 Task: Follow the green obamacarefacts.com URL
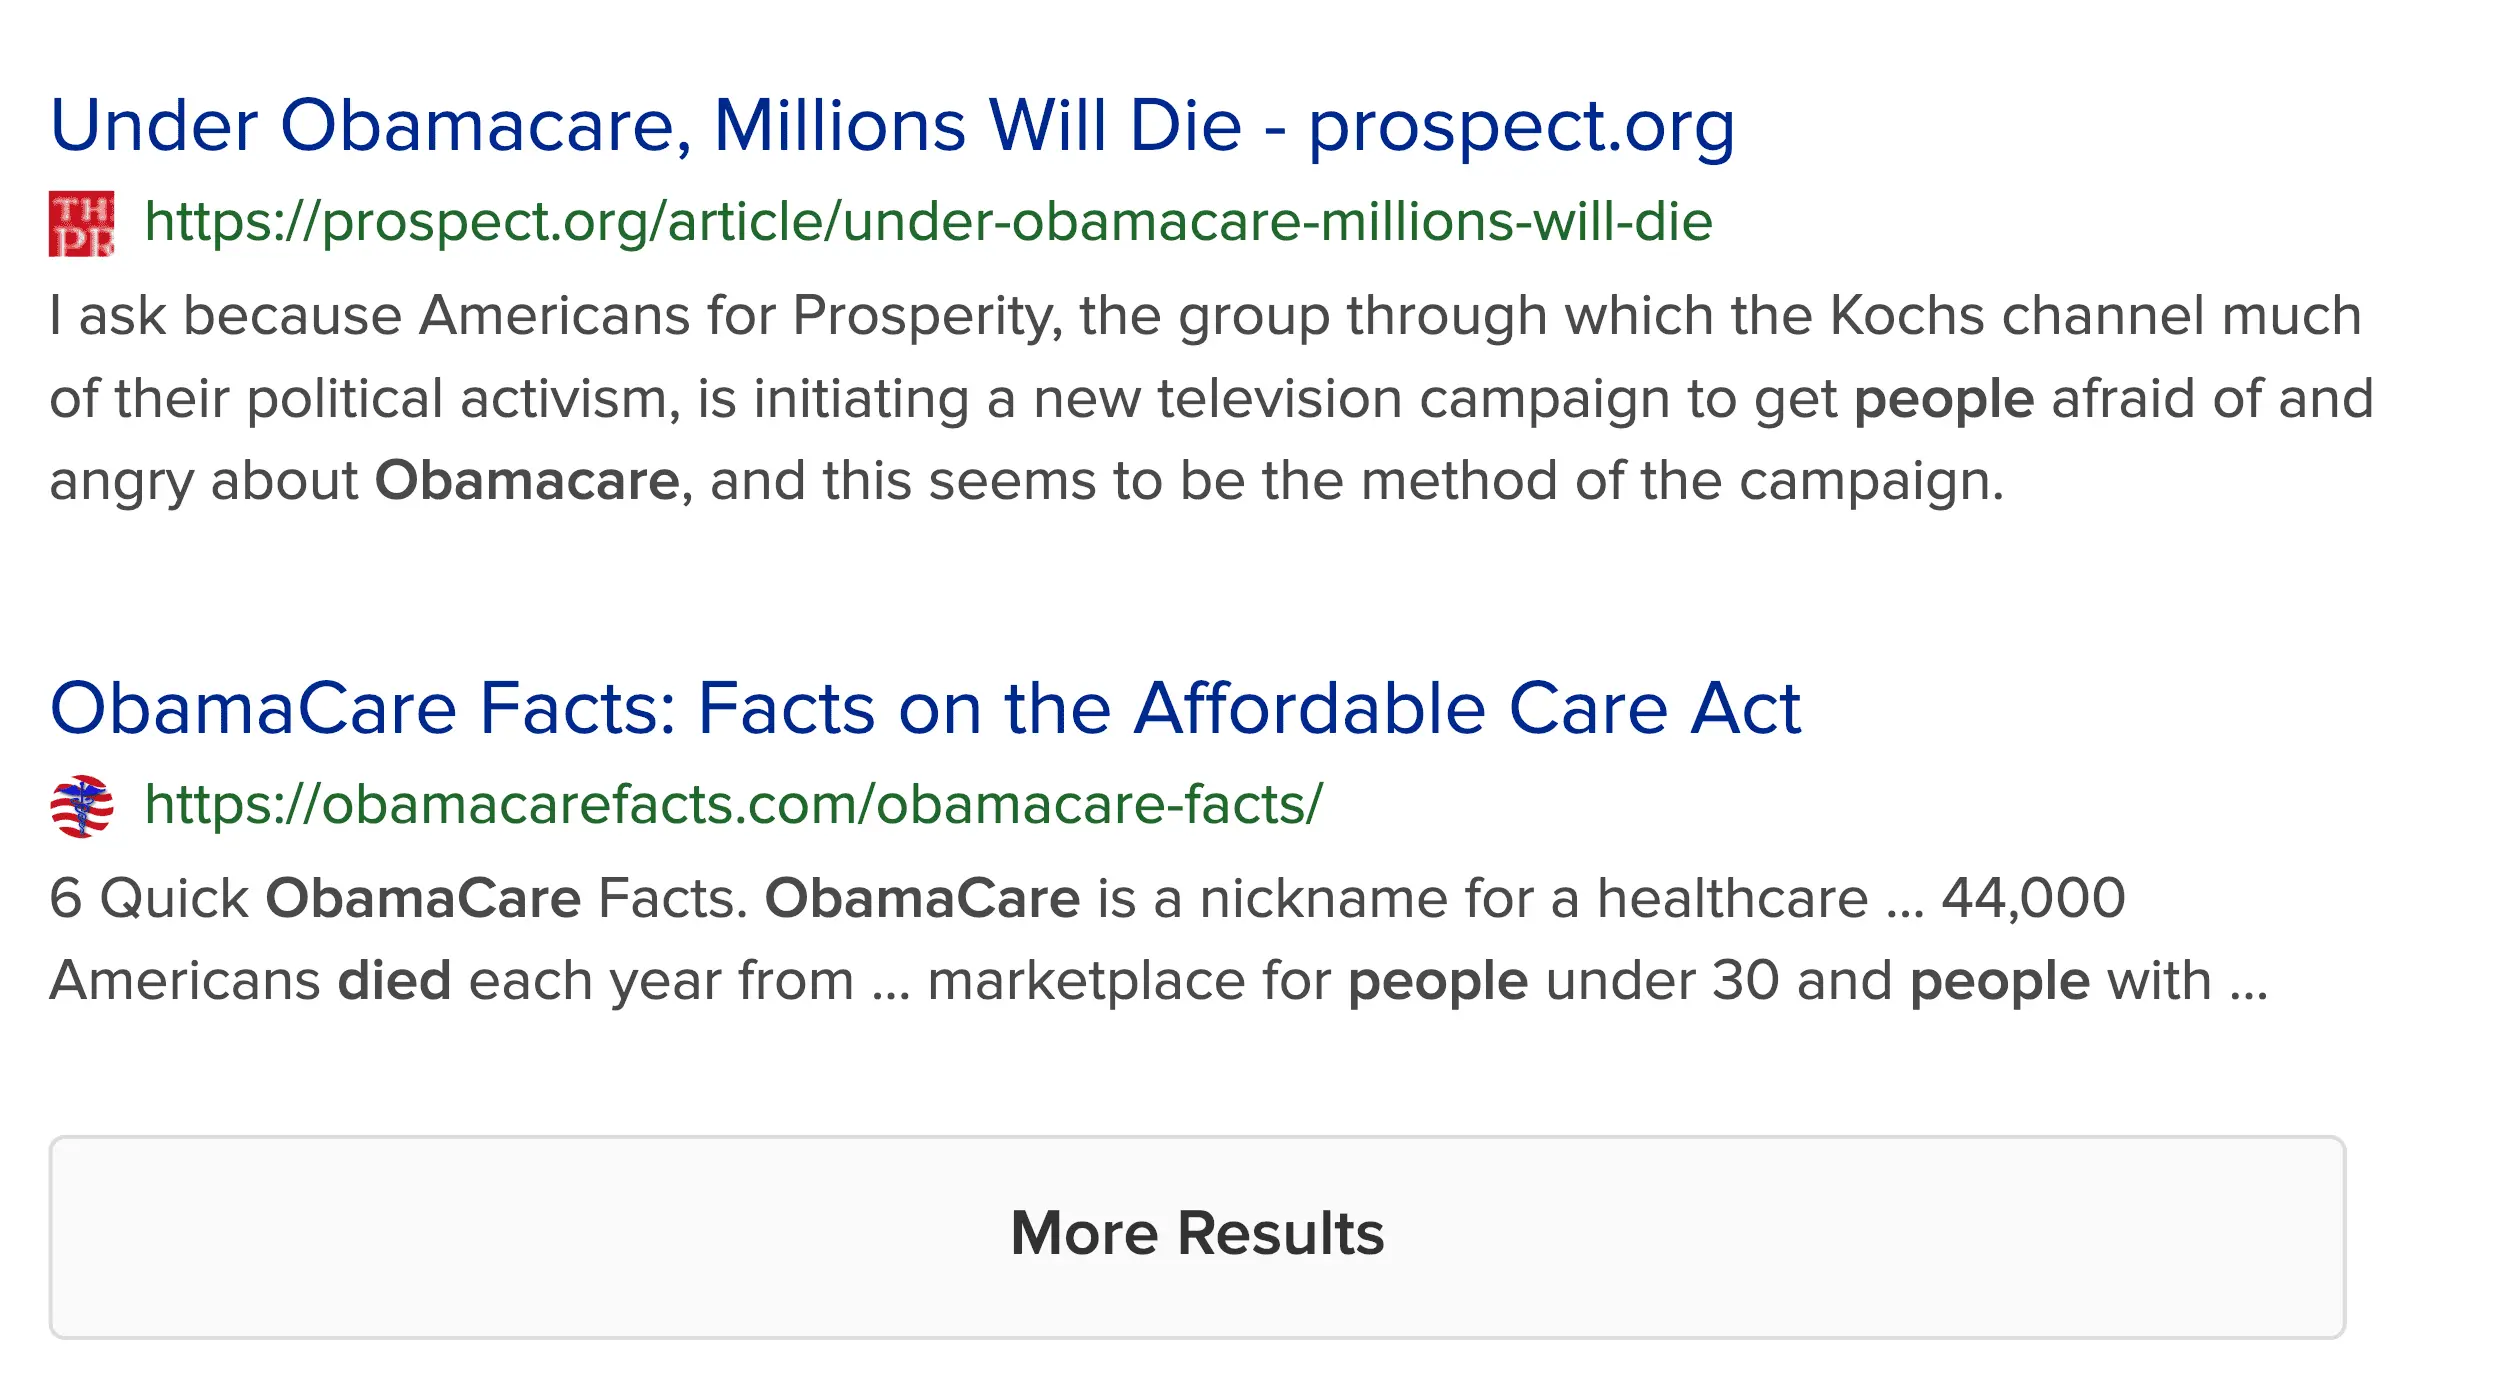pyautogui.click(x=733, y=804)
